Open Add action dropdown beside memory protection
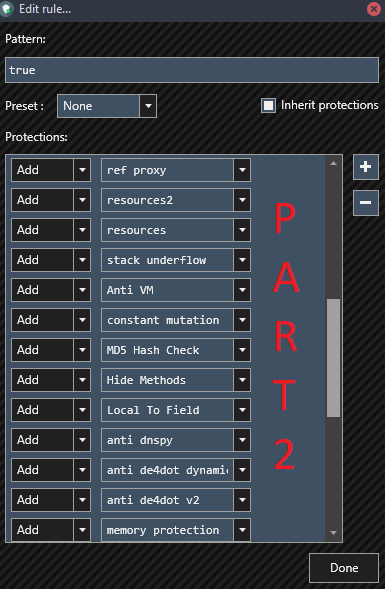This screenshot has width=385, height=589. click(51, 530)
